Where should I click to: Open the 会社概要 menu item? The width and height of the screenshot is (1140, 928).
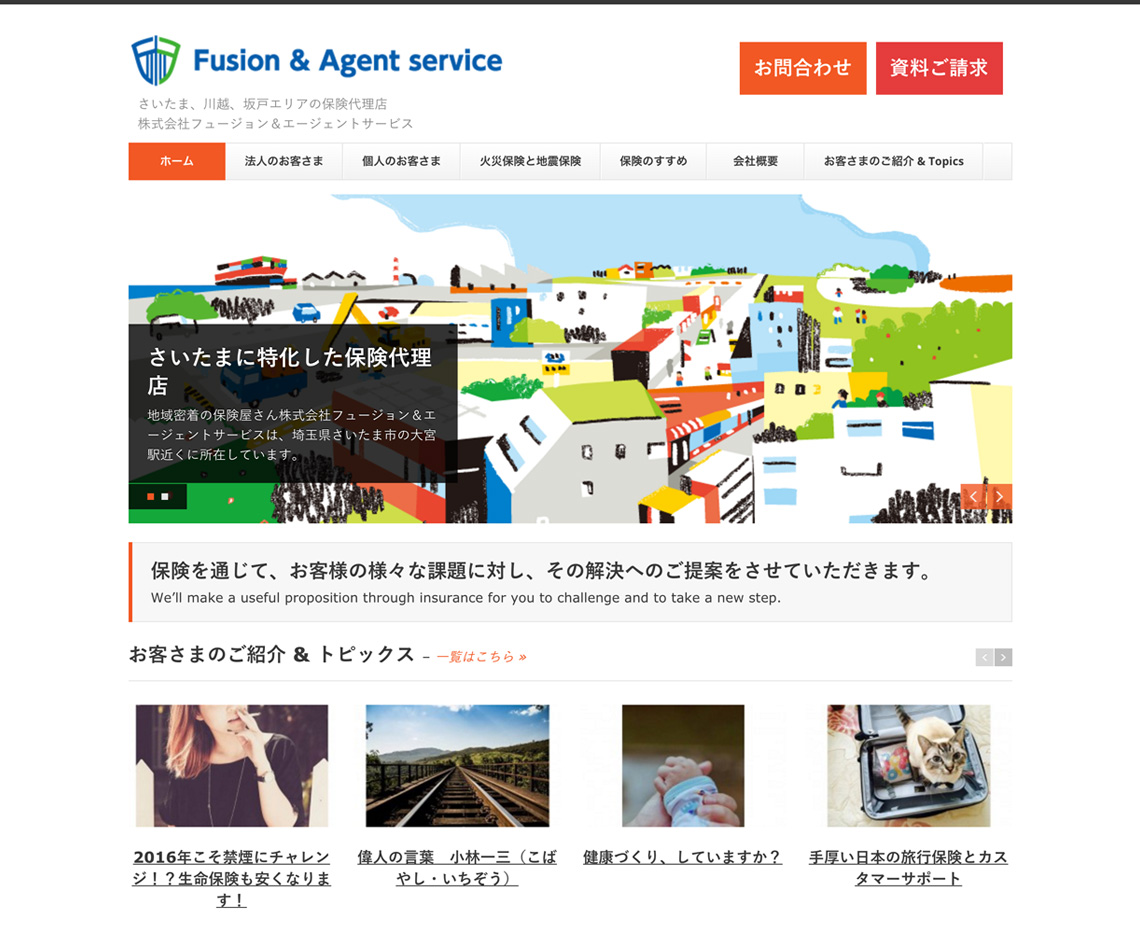[x=755, y=161]
